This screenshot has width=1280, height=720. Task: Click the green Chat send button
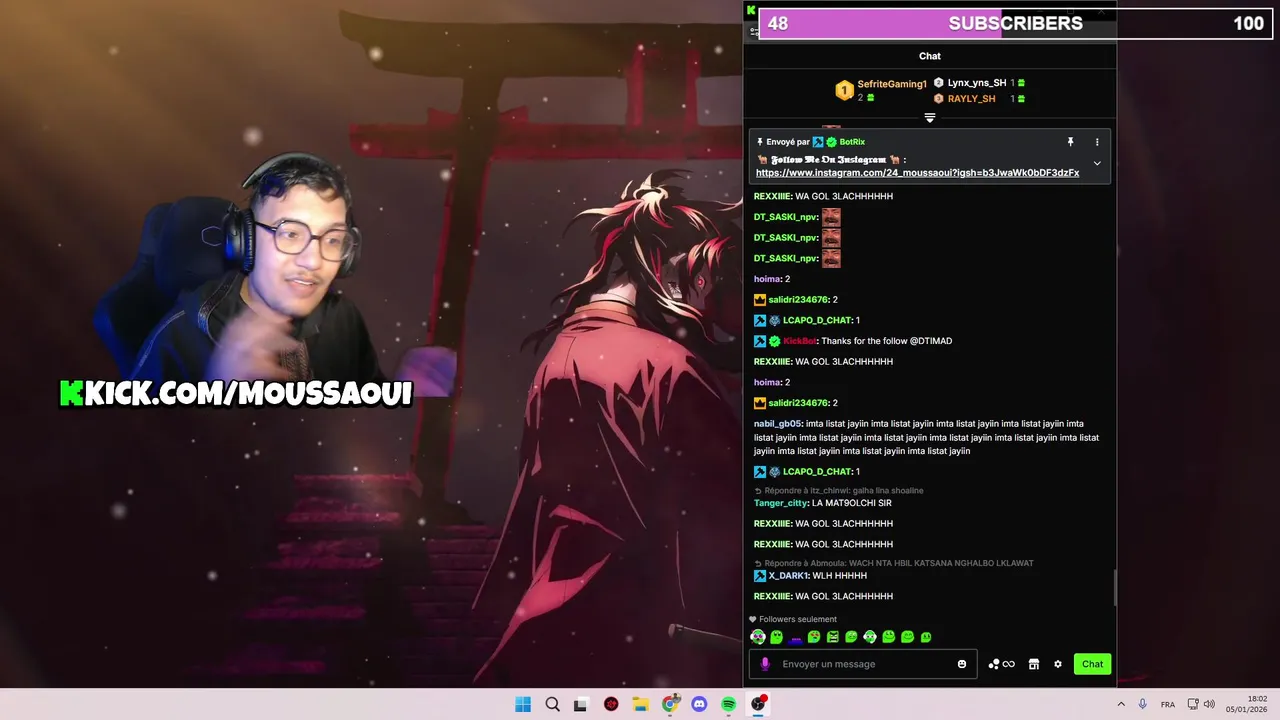click(1092, 664)
